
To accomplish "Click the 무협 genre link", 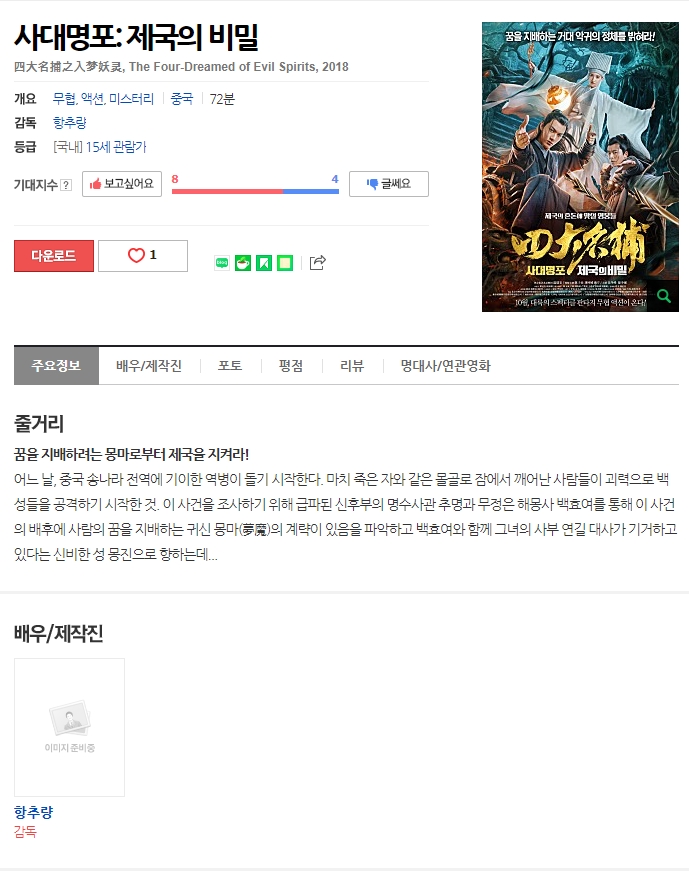I will (x=64, y=99).
